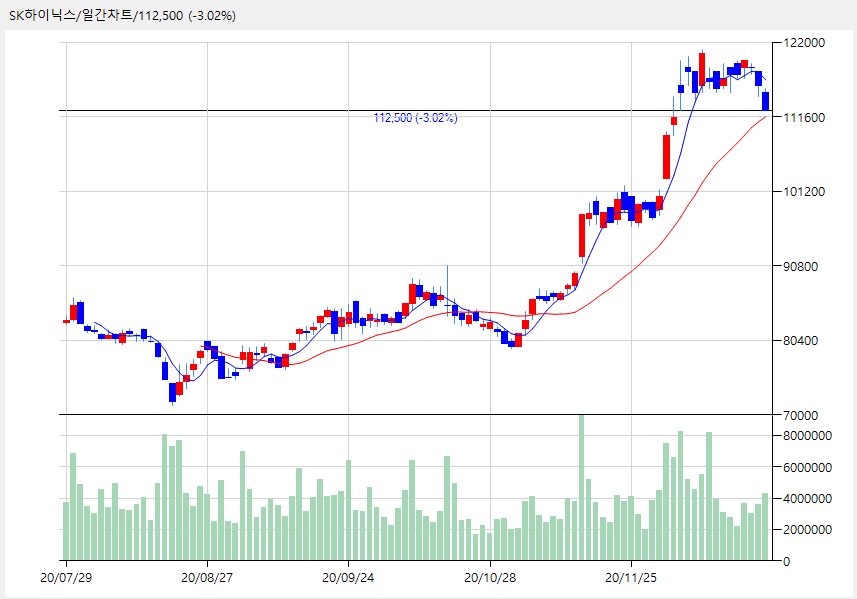
Task: Select the 80400 price axis label
Action: (801, 340)
